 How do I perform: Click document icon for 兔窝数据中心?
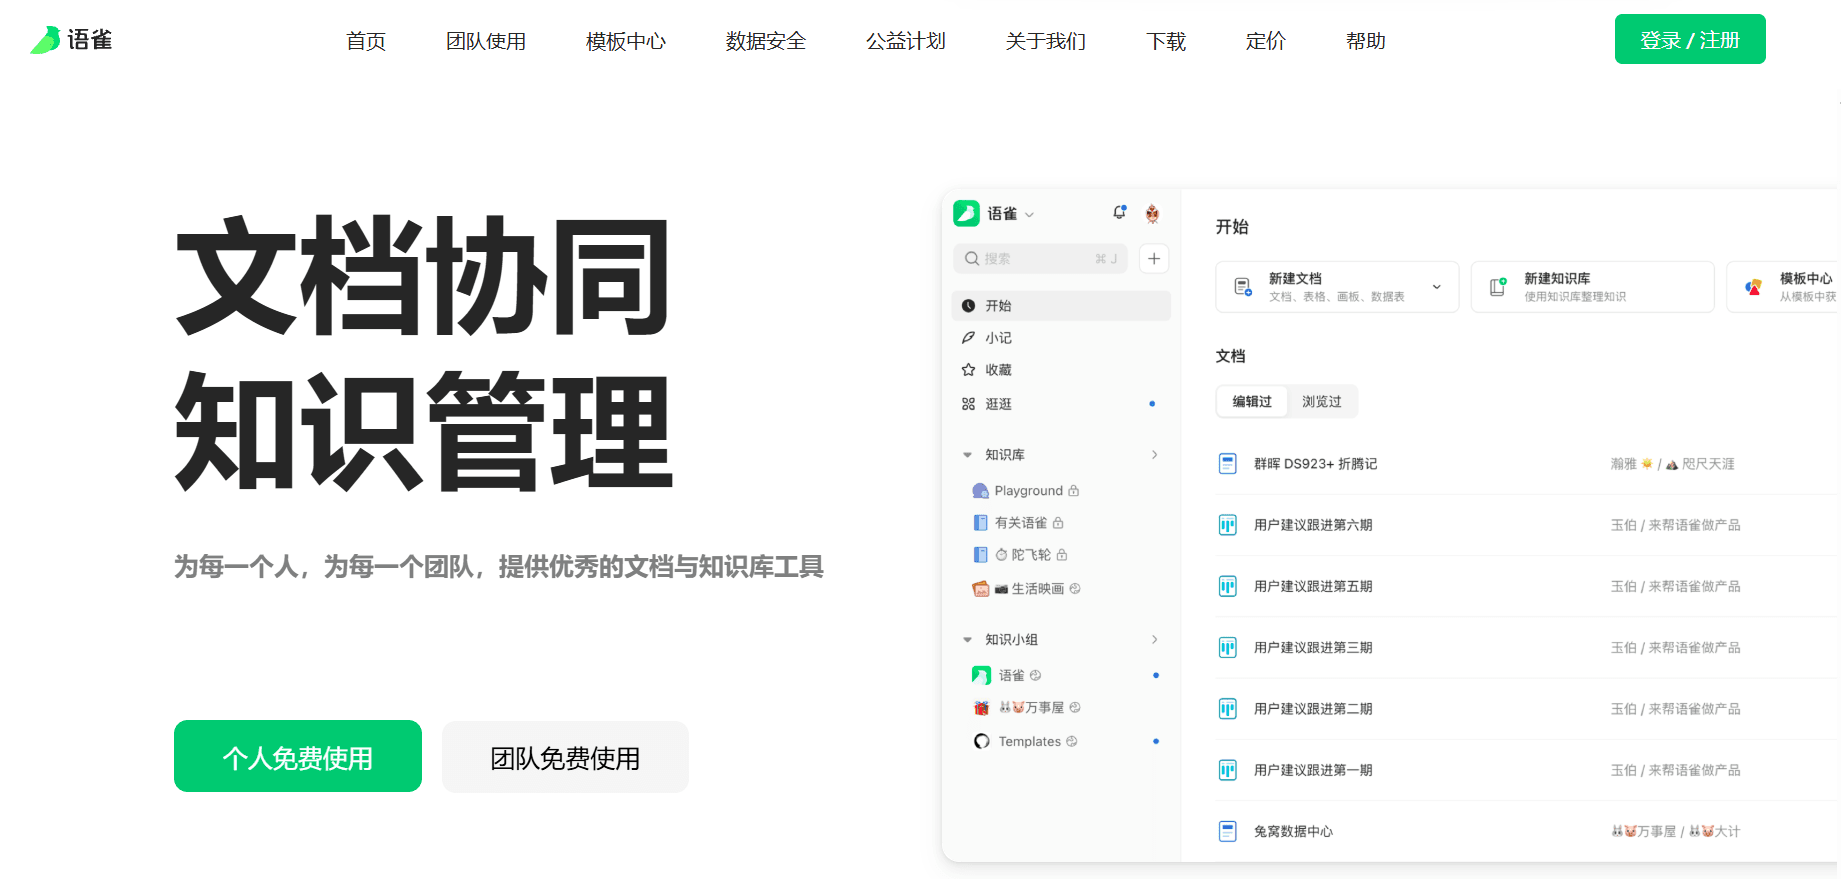pyautogui.click(x=1227, y=831)
